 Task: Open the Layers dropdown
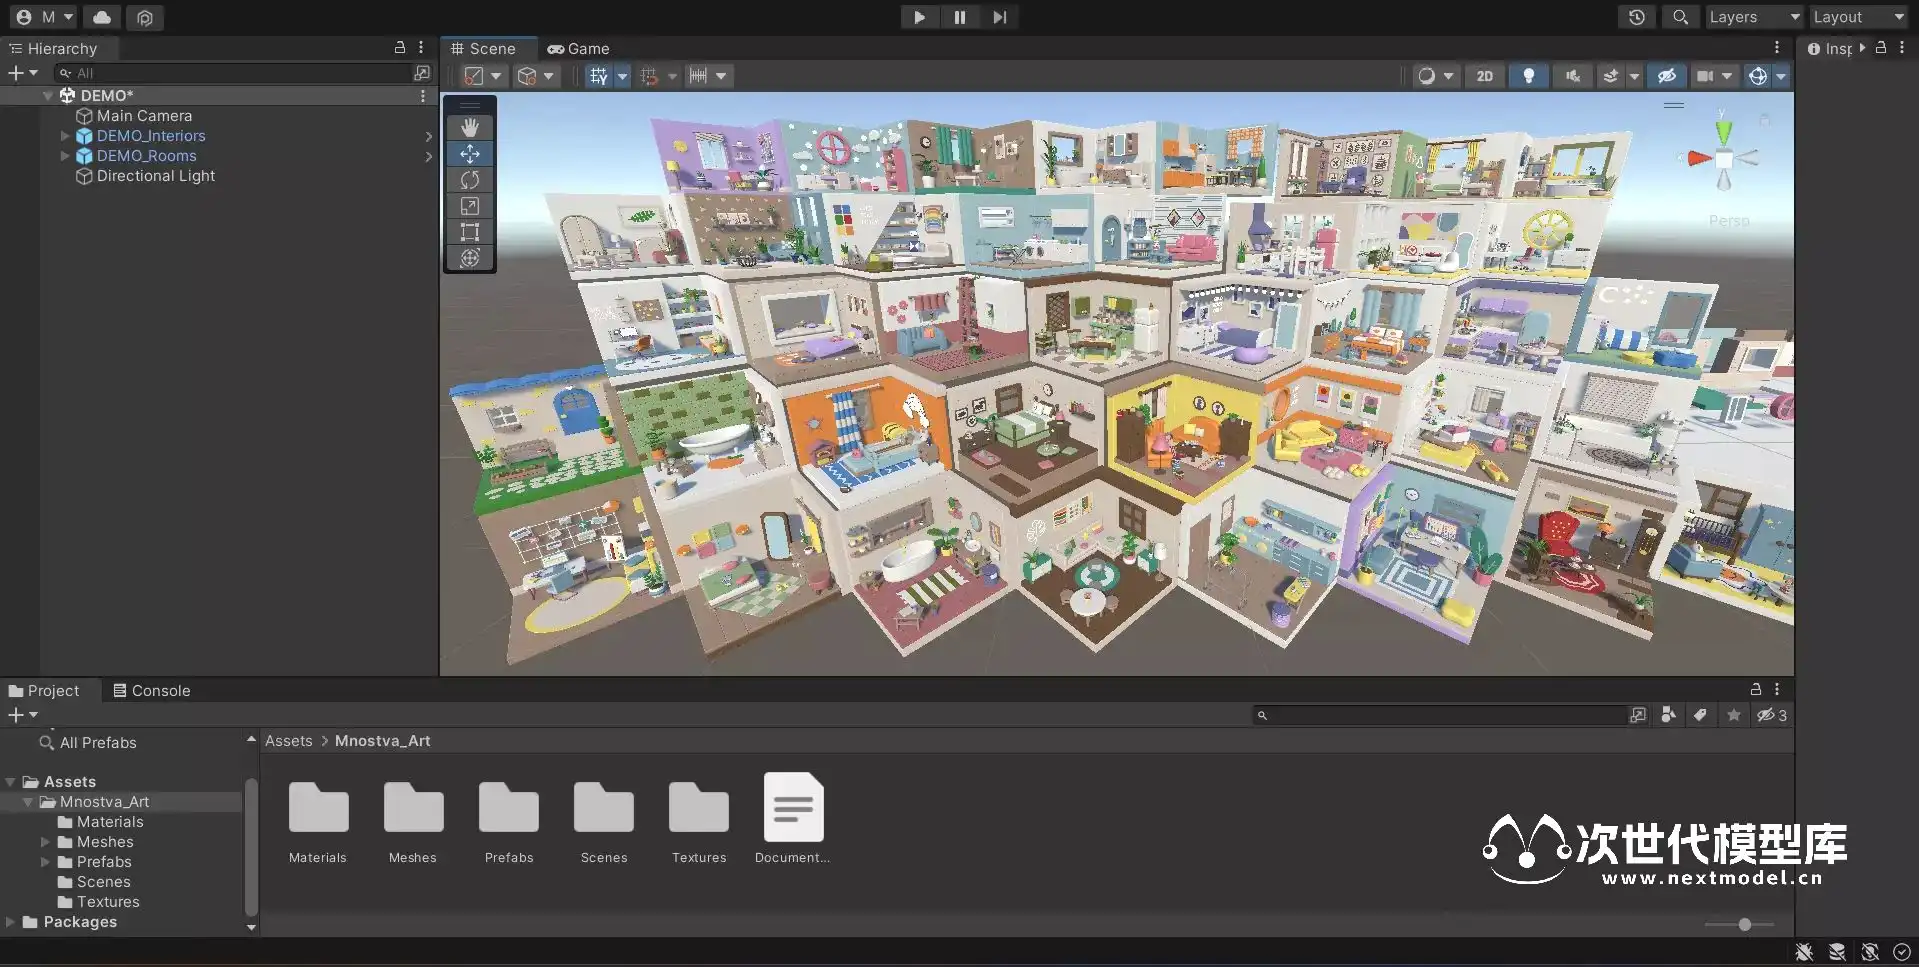1753,17
